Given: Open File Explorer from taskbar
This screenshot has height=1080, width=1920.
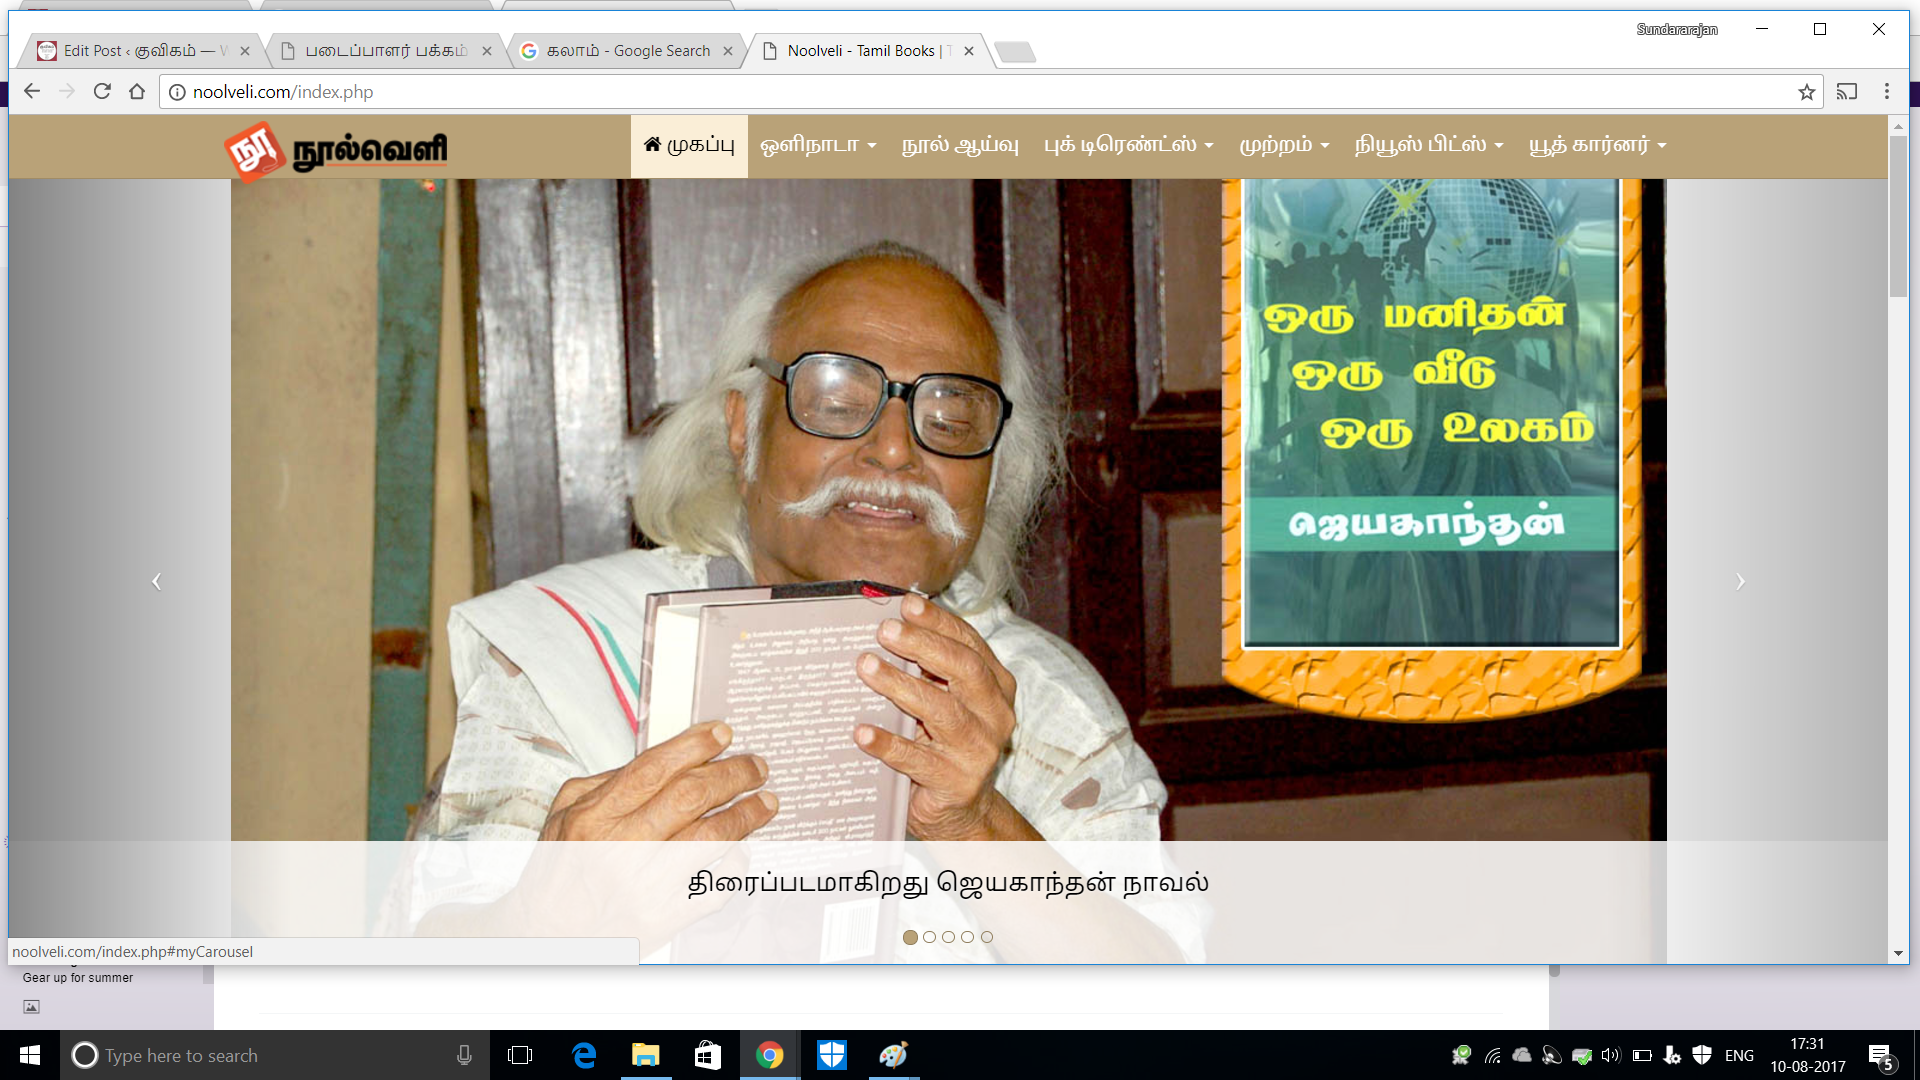Looking at the screenshot, I should (x=646, y=1055).
